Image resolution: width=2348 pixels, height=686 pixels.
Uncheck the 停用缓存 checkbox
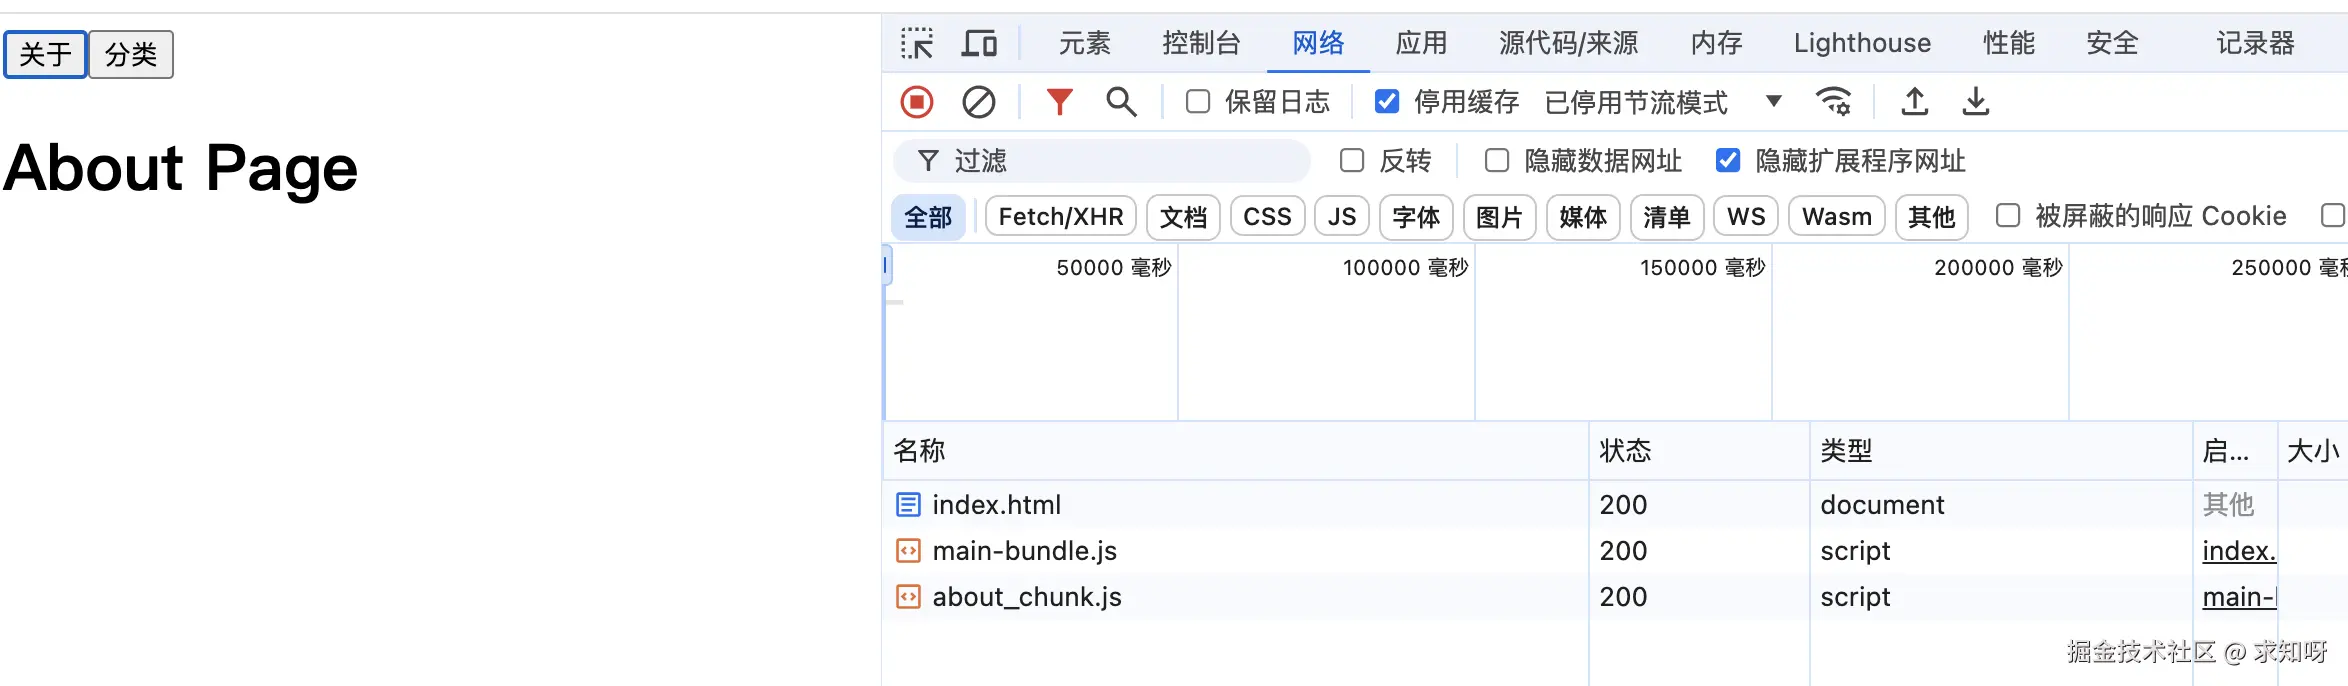pyautogui.click(x=1387, y=102)
